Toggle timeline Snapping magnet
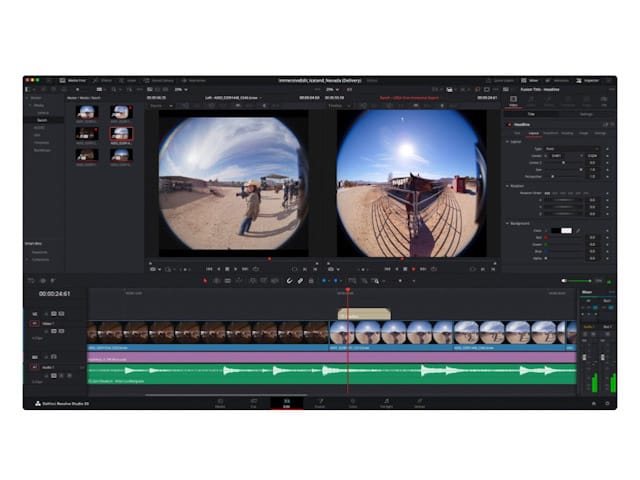 (x=289, y=281)
